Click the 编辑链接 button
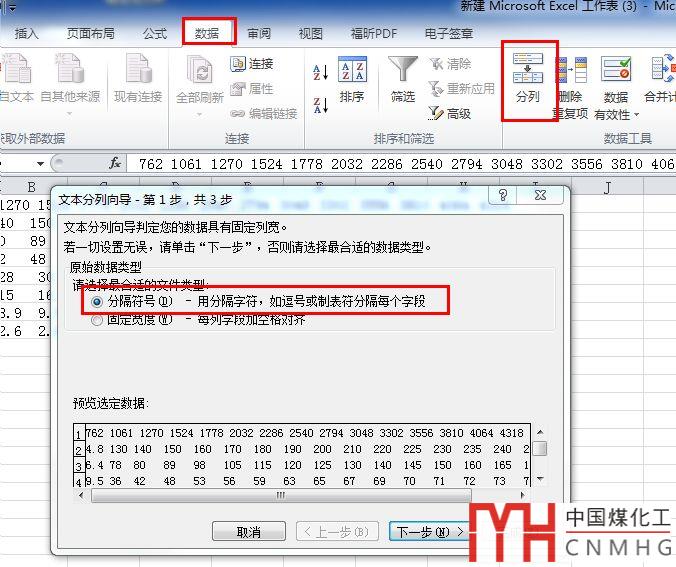The height and width of the screenshot is (567, 676). [x=264, y=113]
